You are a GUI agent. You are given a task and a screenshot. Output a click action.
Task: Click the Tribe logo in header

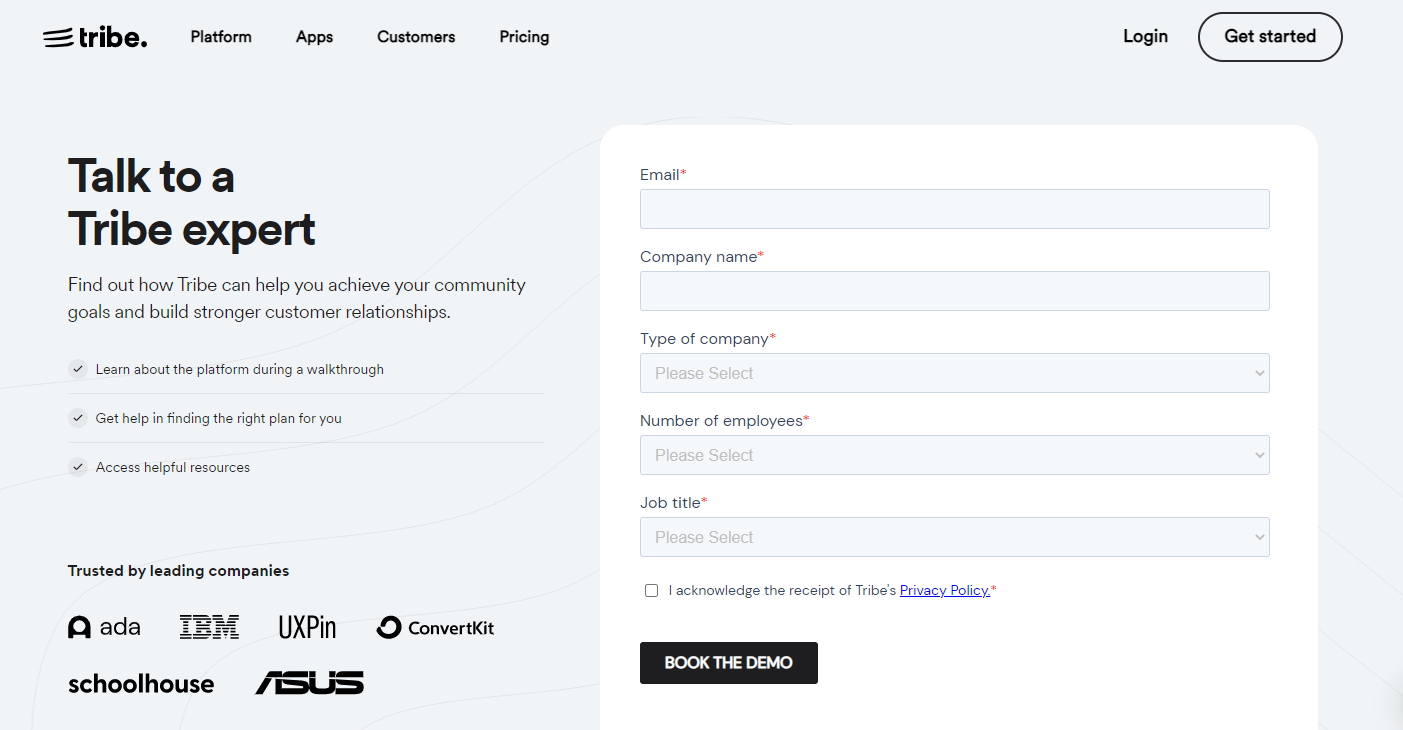(x=95, y=37)
